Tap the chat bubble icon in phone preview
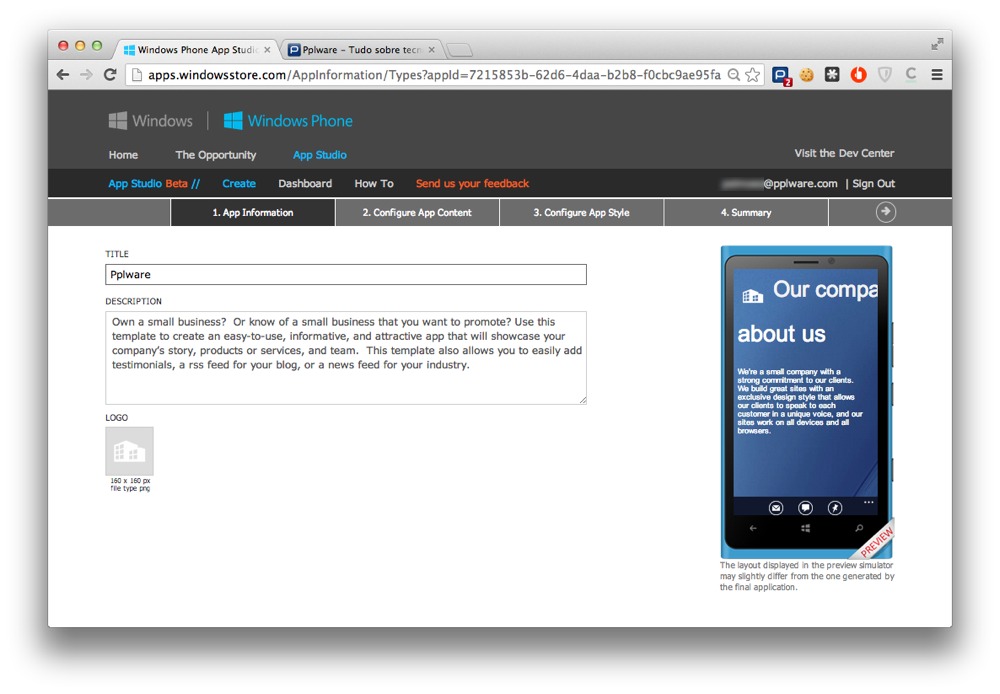 coord(805,508)
